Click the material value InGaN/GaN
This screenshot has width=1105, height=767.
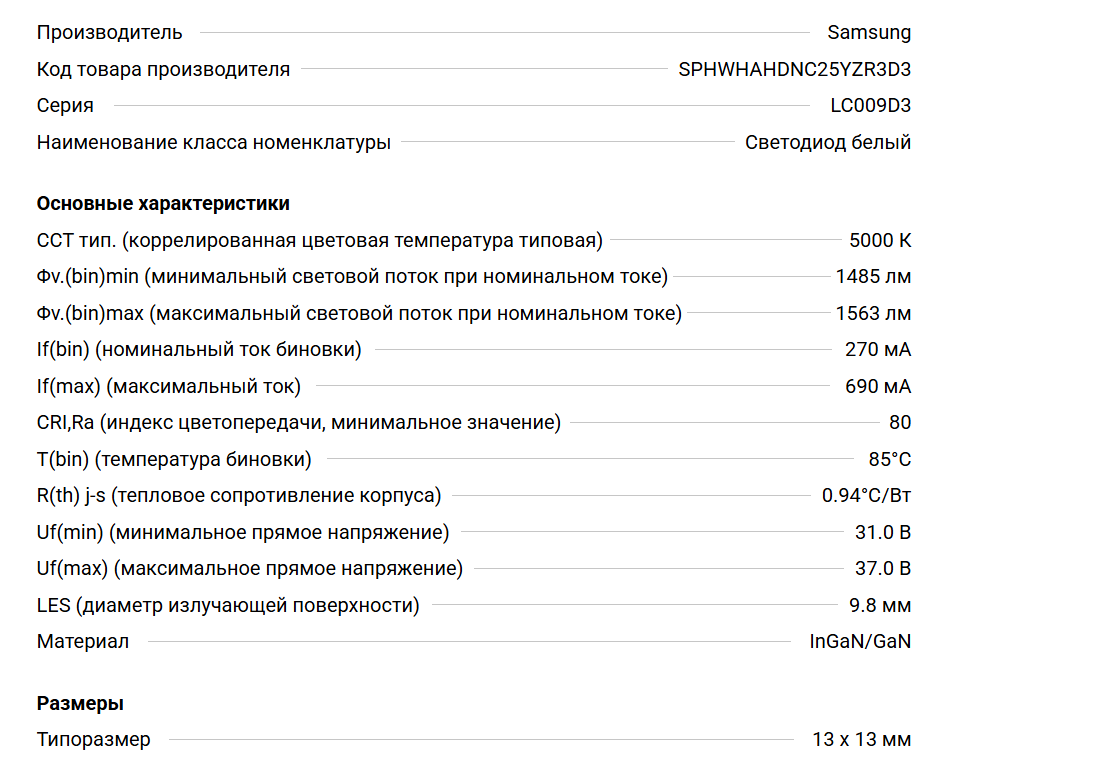tap(860, 641)
